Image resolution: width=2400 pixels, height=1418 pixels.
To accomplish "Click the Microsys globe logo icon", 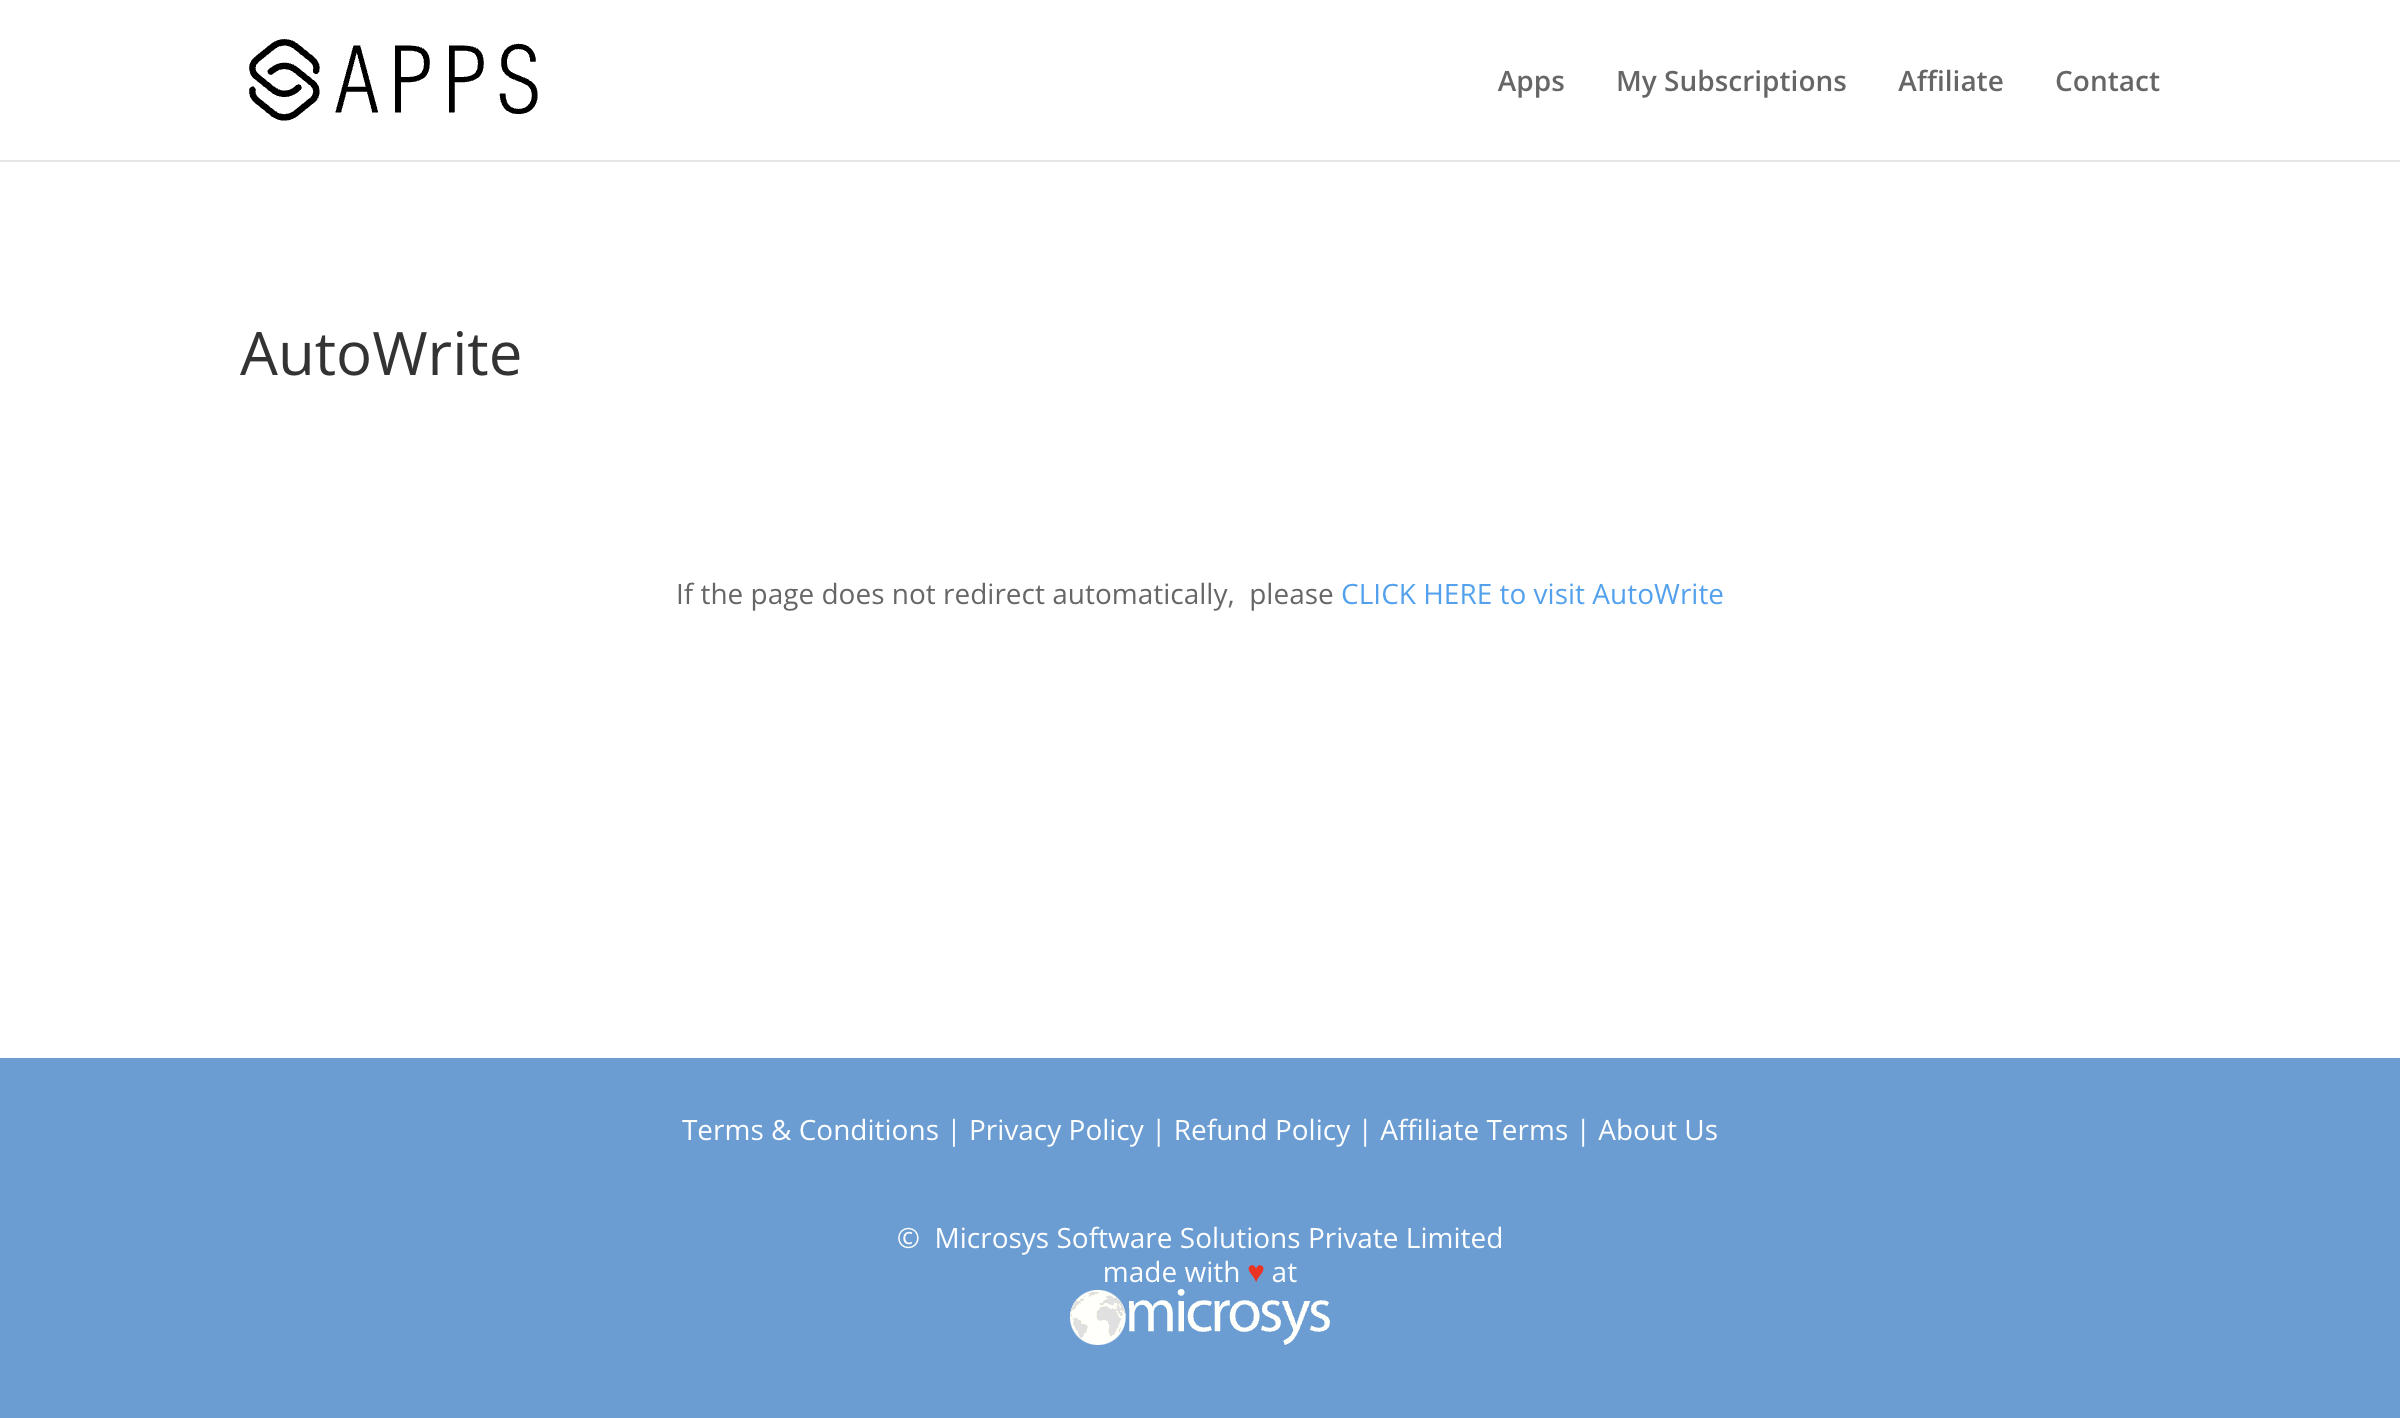I will [x=1097, y=1317].
